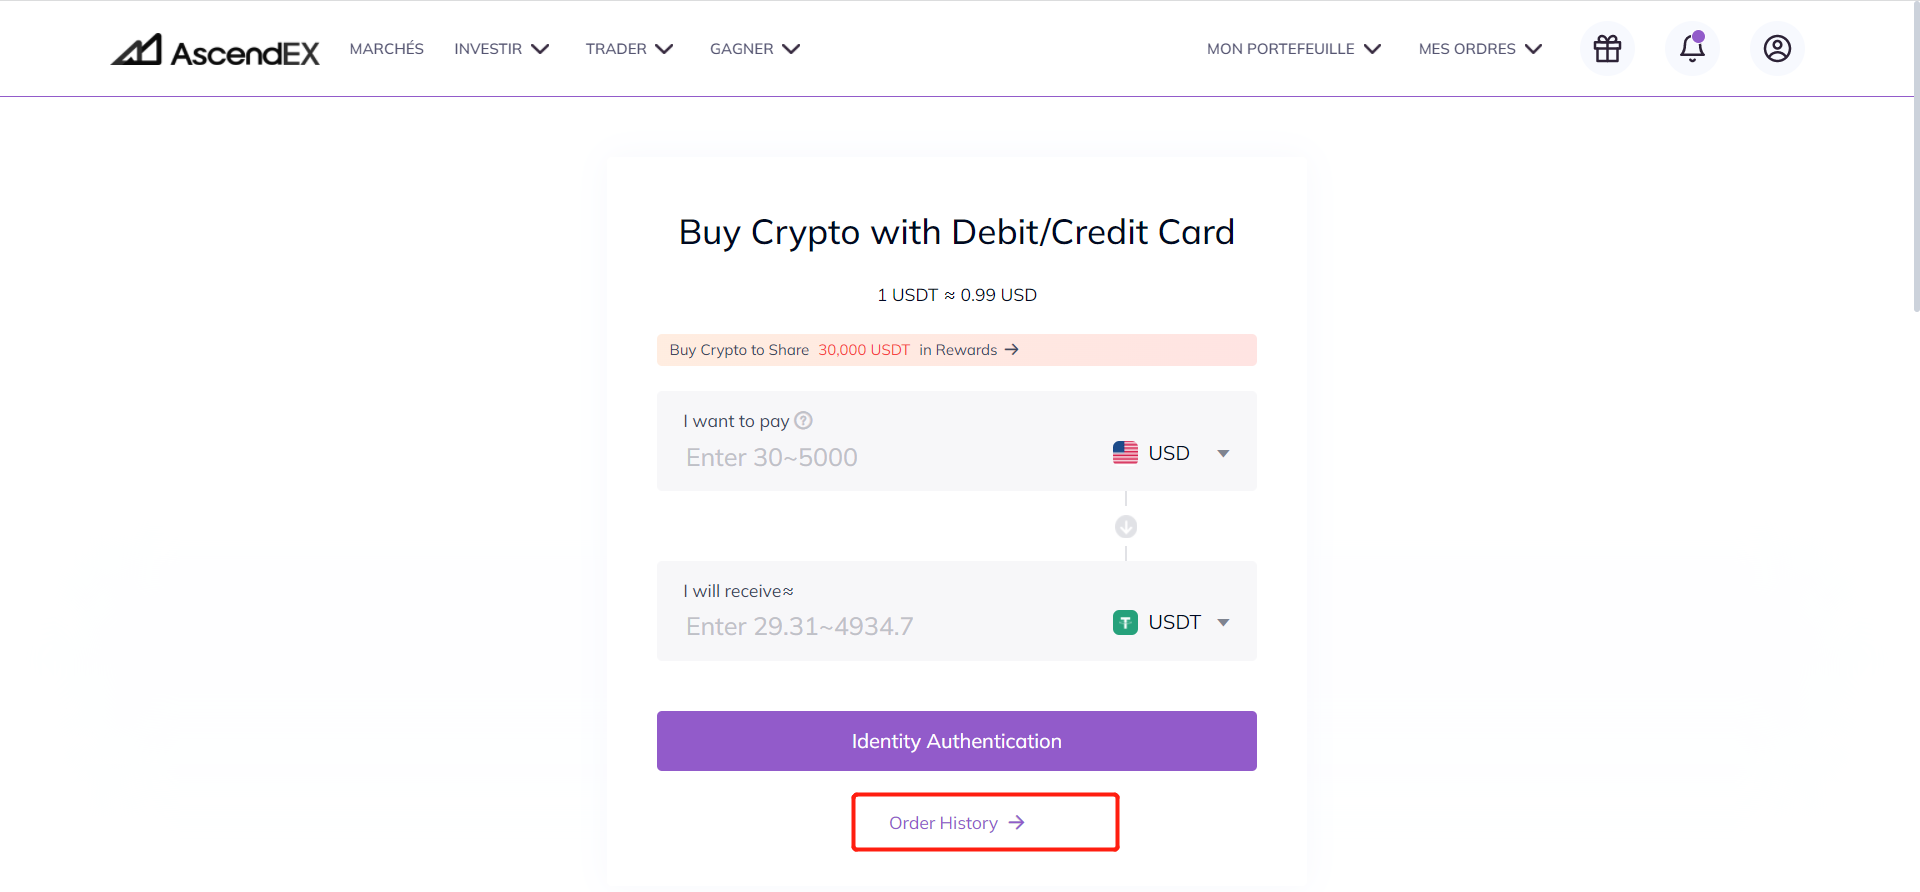Open the user account profile icon
1920x892 pixels.
coord(1777,48)
